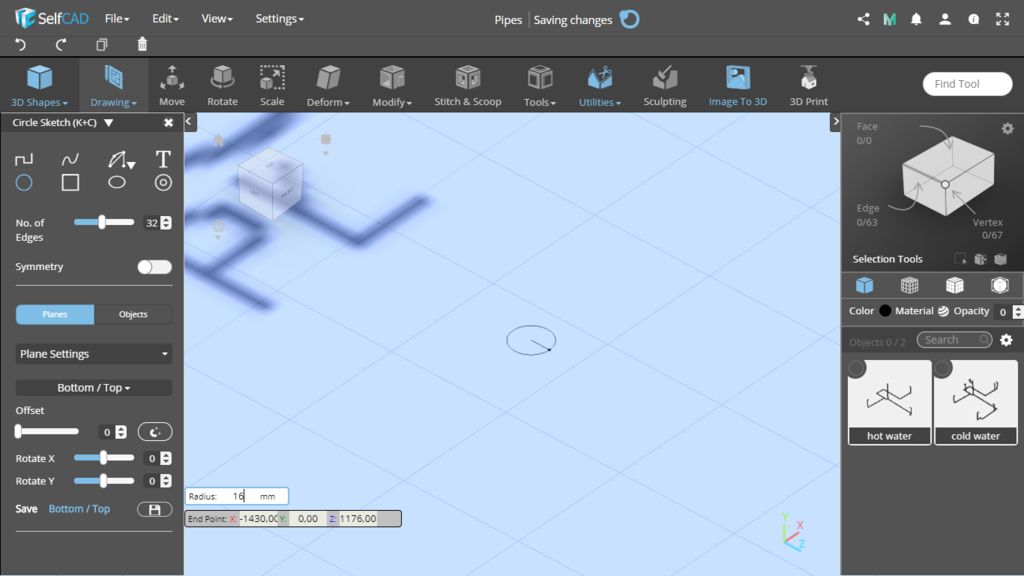Viewport: 1024px width, 576px height.
Task: Open the Modify dropdown
Action: (x=392, y=86)
